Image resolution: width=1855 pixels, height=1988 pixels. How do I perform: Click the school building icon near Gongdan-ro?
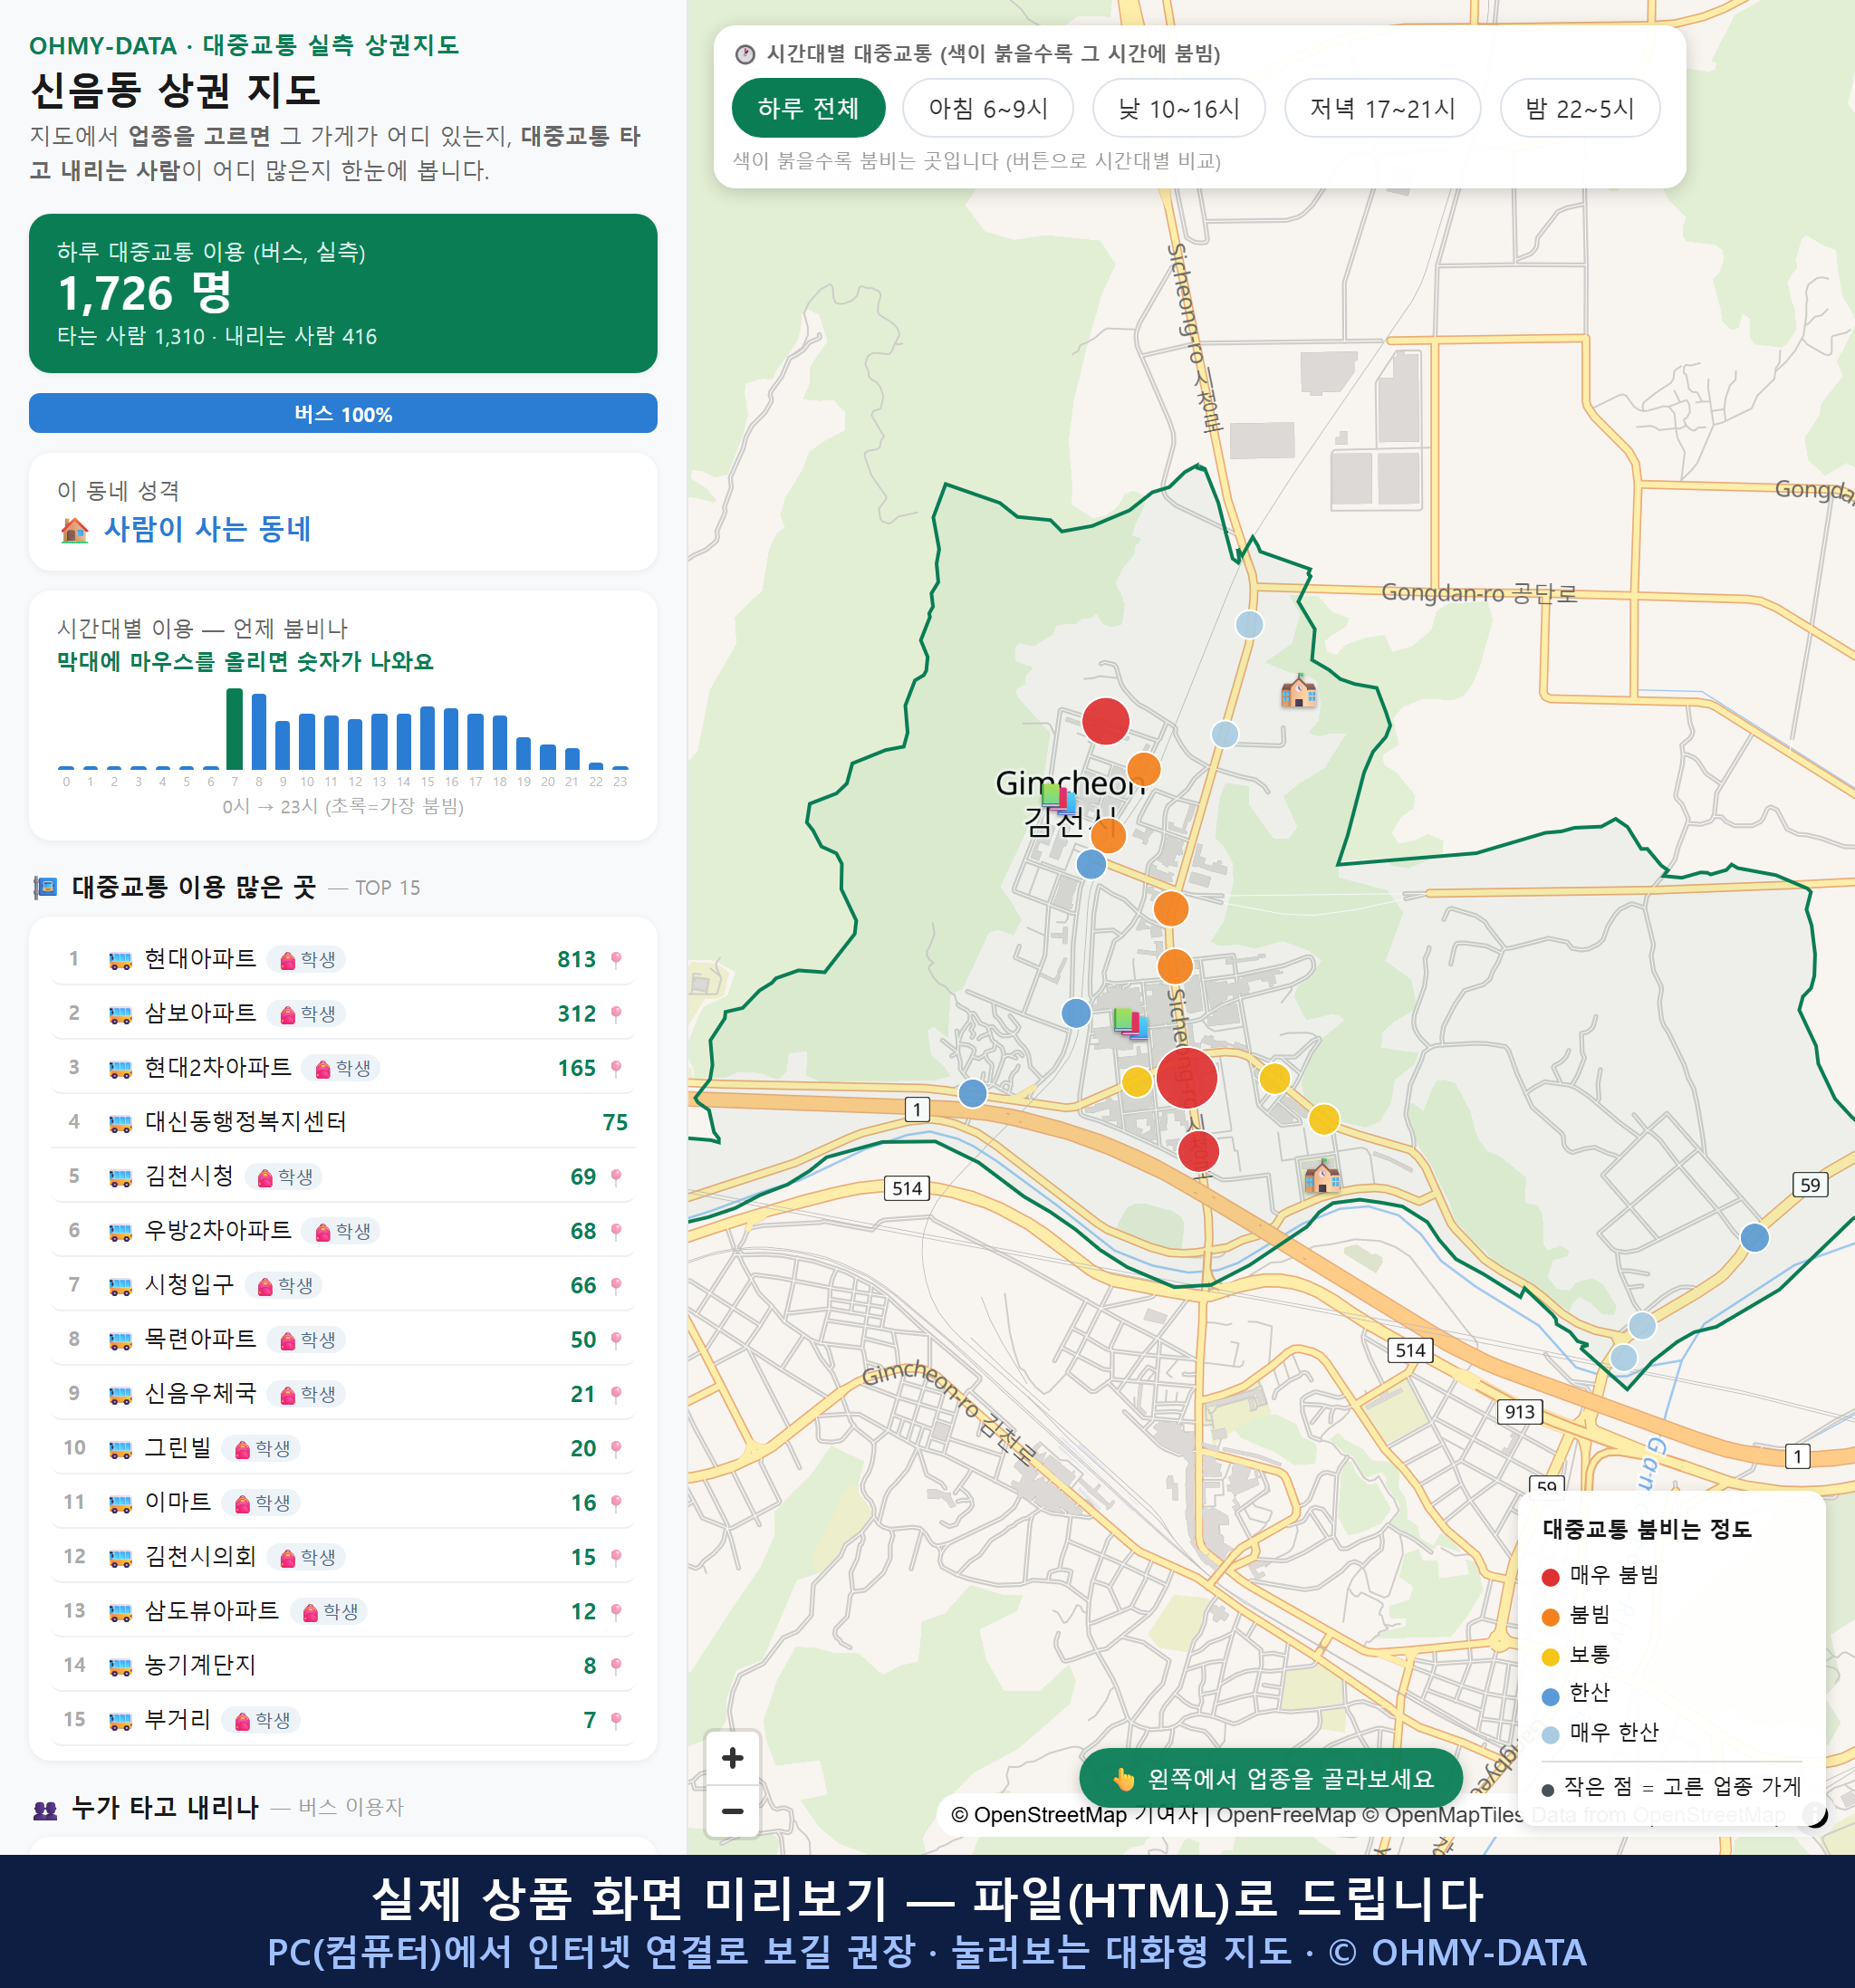(x=1298, y=691)
